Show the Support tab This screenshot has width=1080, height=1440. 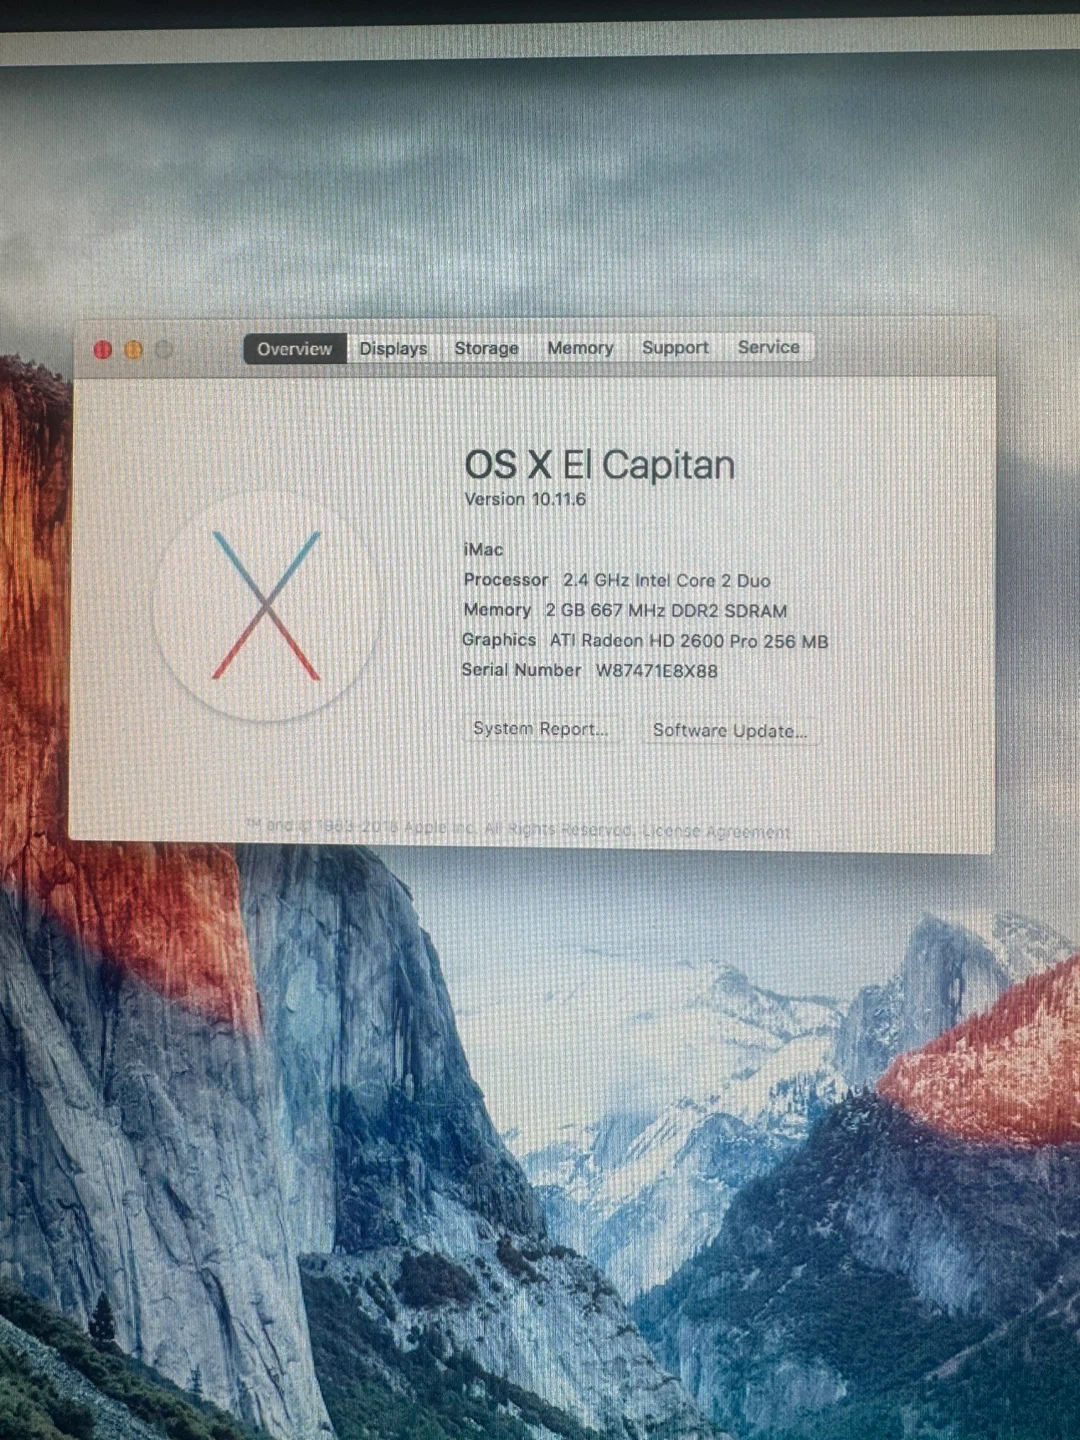coord(675,347)
